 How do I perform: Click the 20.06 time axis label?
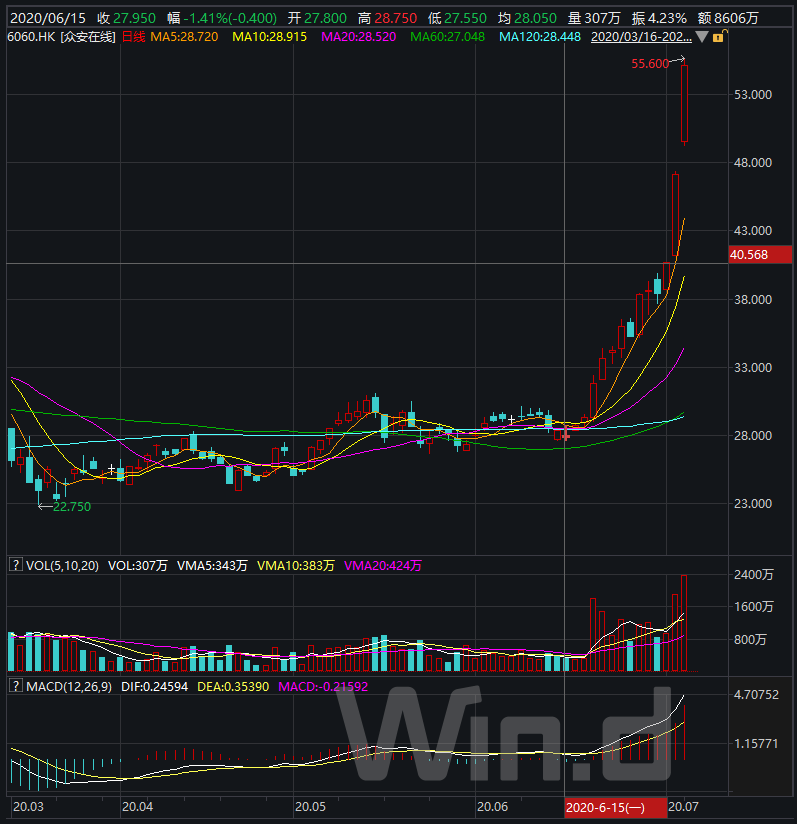[x=492, y=807]
